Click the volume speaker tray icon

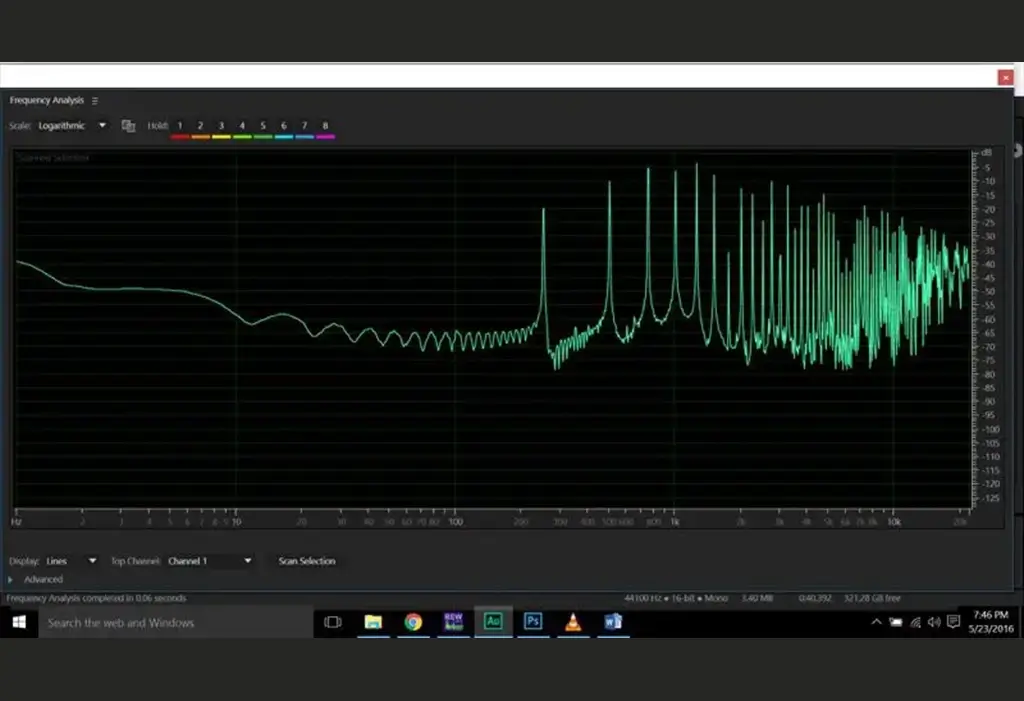click(934, 622)
